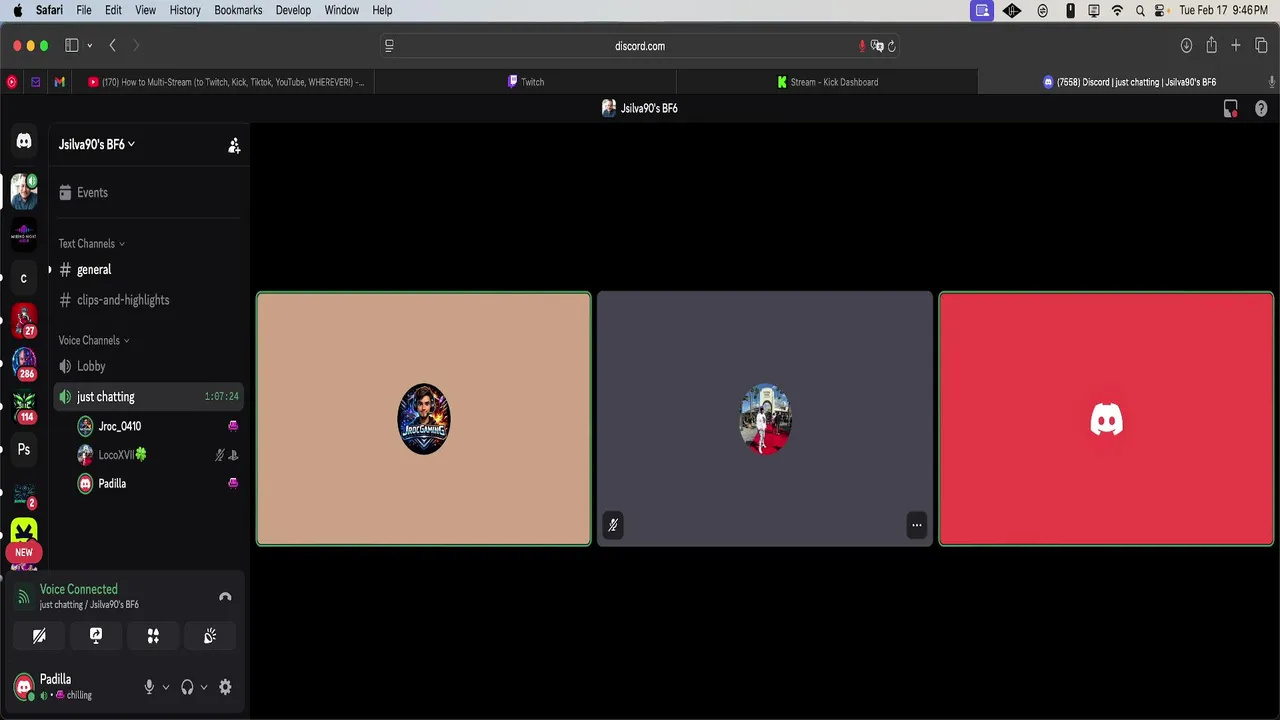Open Safari History menu

[x=185, y=10]
